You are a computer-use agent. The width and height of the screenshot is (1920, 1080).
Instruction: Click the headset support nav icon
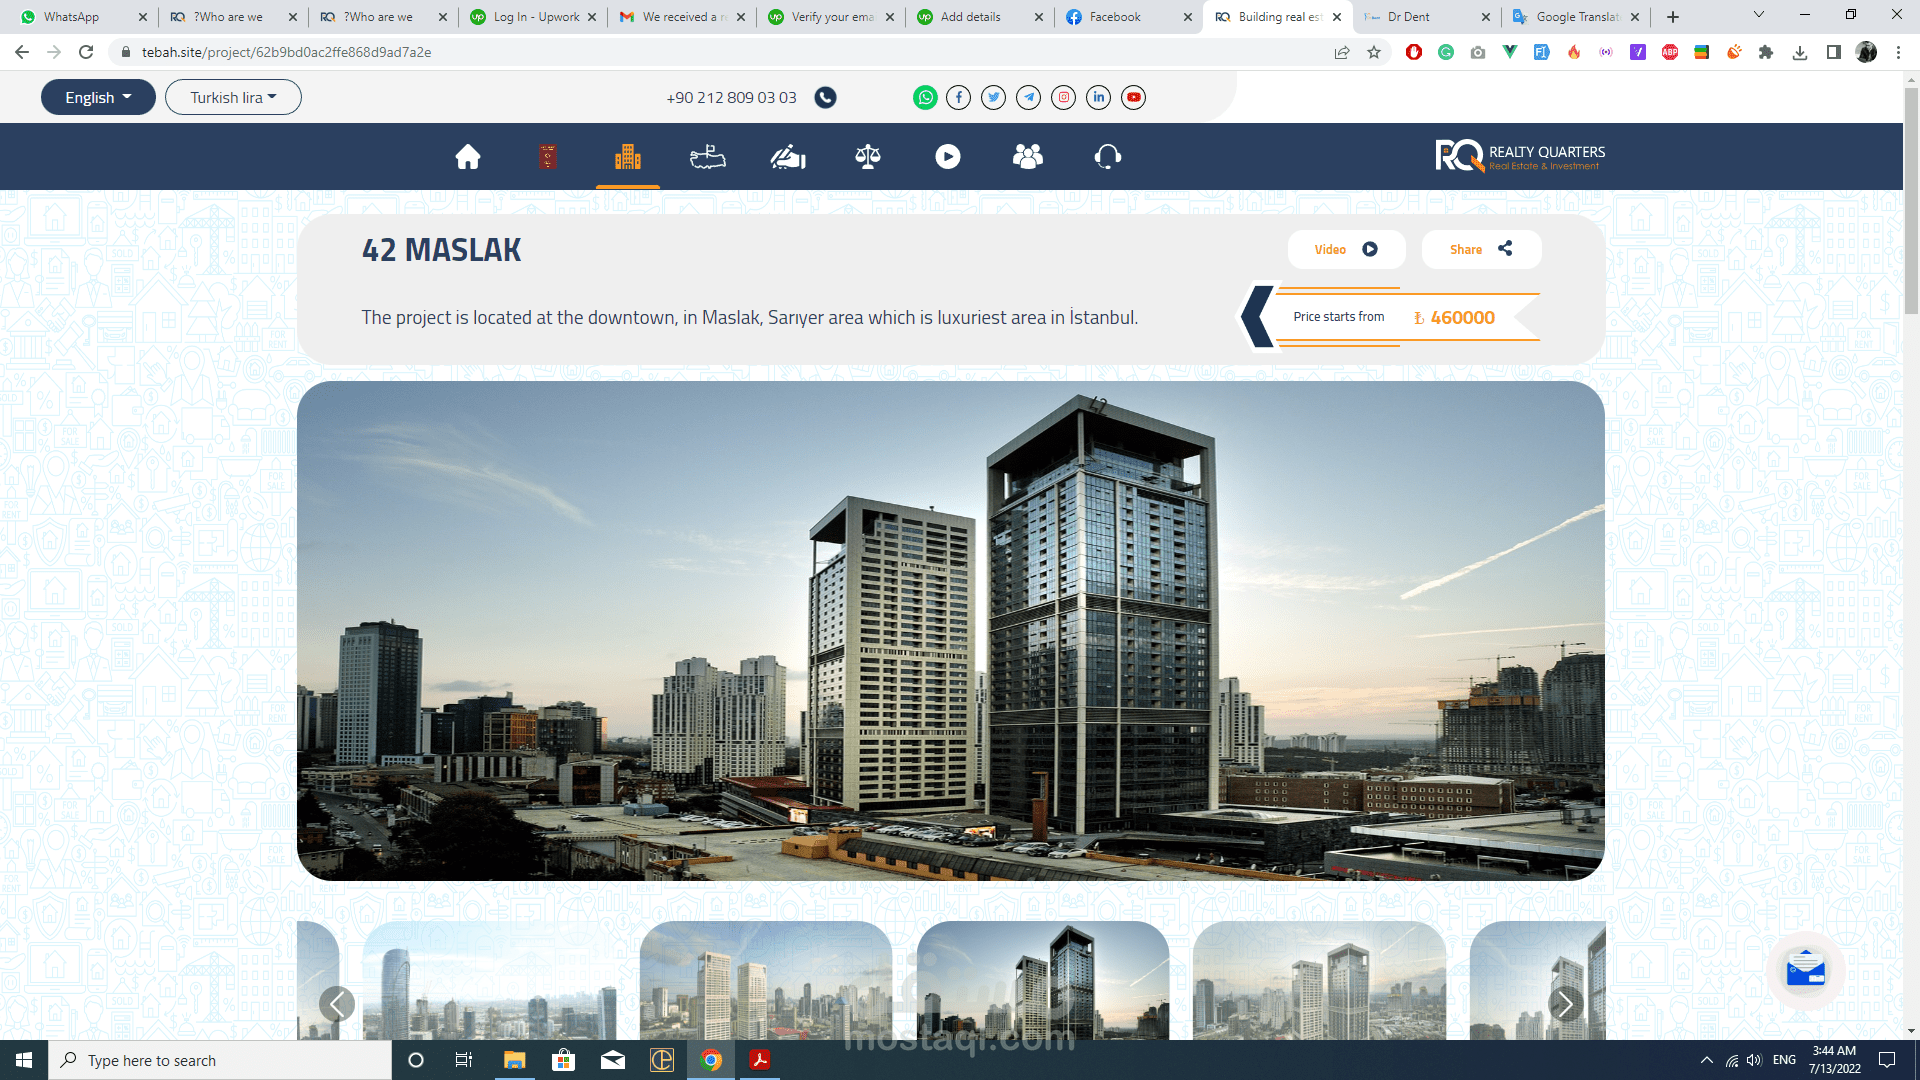pyautogui.click(x=1108, y=157)
